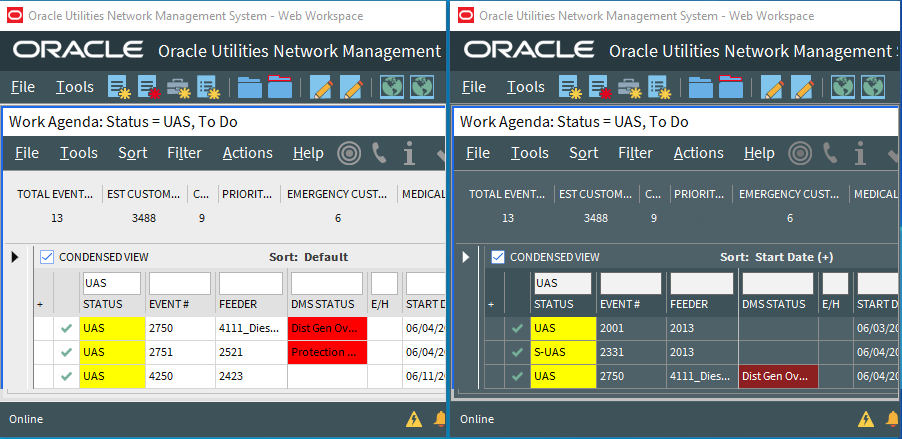This screenshot has height=439, width=902.
Task: Click E/H filter field in right window
Action: [835, 283]
